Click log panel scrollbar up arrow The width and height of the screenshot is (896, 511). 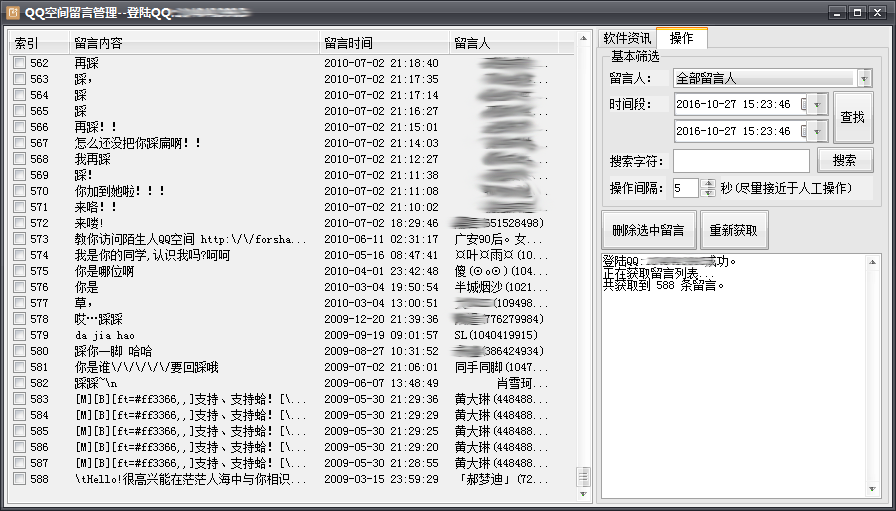point(872,262)
